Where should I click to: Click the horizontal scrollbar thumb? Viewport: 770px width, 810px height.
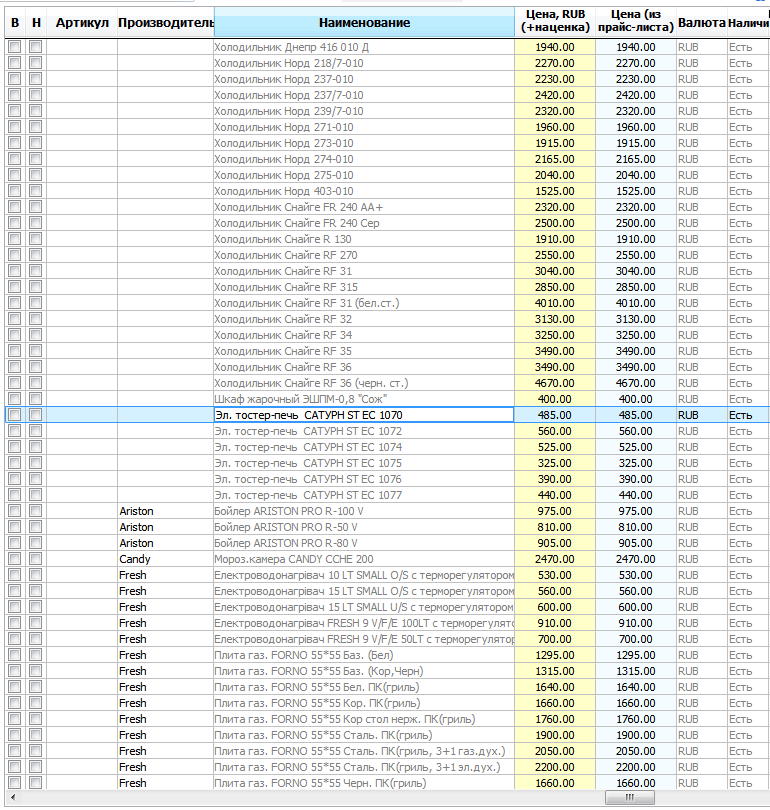point(630,798)
